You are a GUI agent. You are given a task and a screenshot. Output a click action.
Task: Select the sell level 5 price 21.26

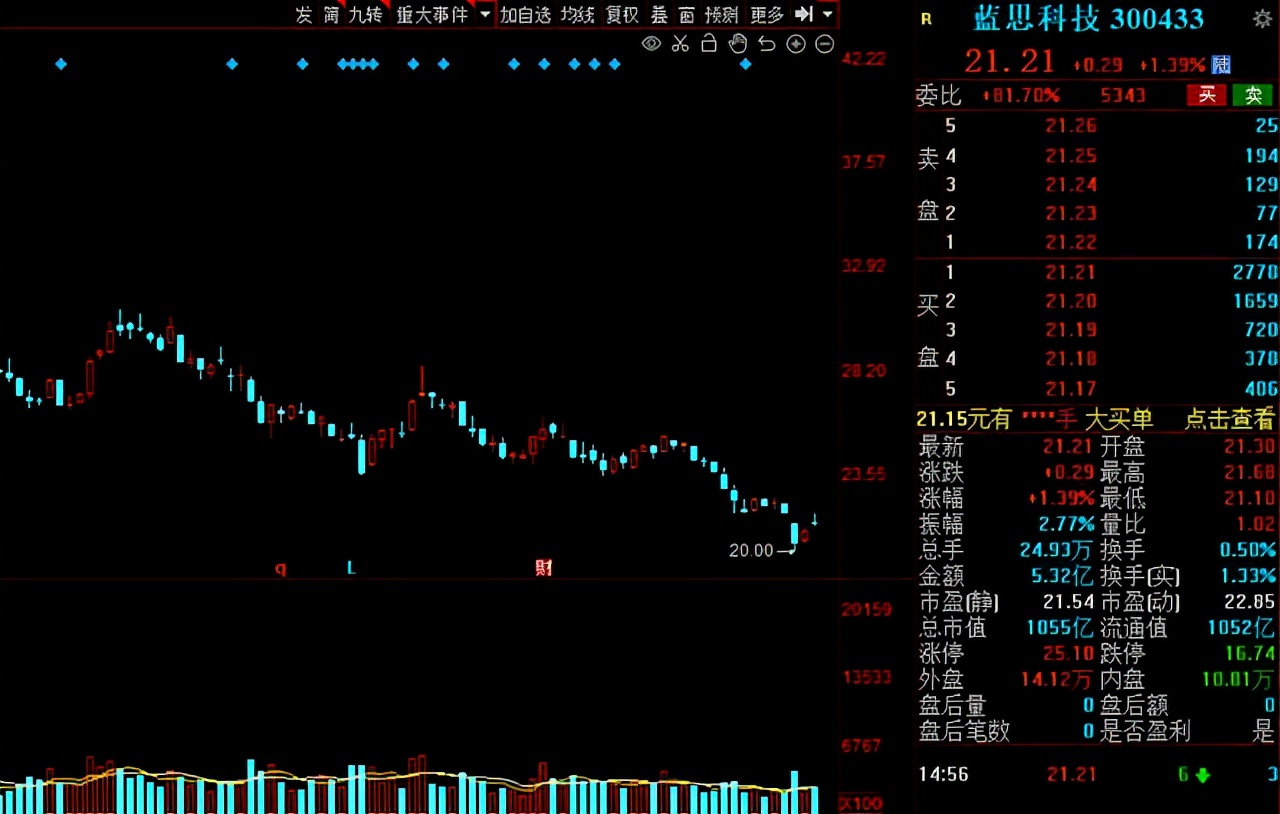pos(1071,126)
